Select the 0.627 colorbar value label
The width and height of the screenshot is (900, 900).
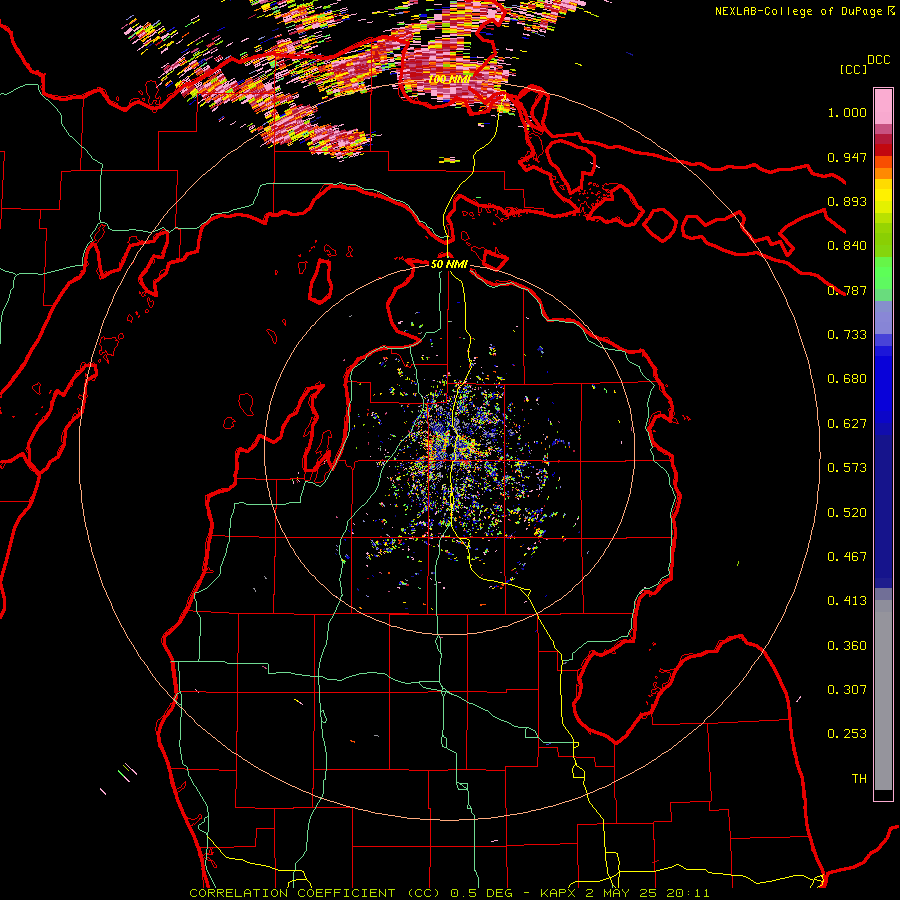point(847,424)
